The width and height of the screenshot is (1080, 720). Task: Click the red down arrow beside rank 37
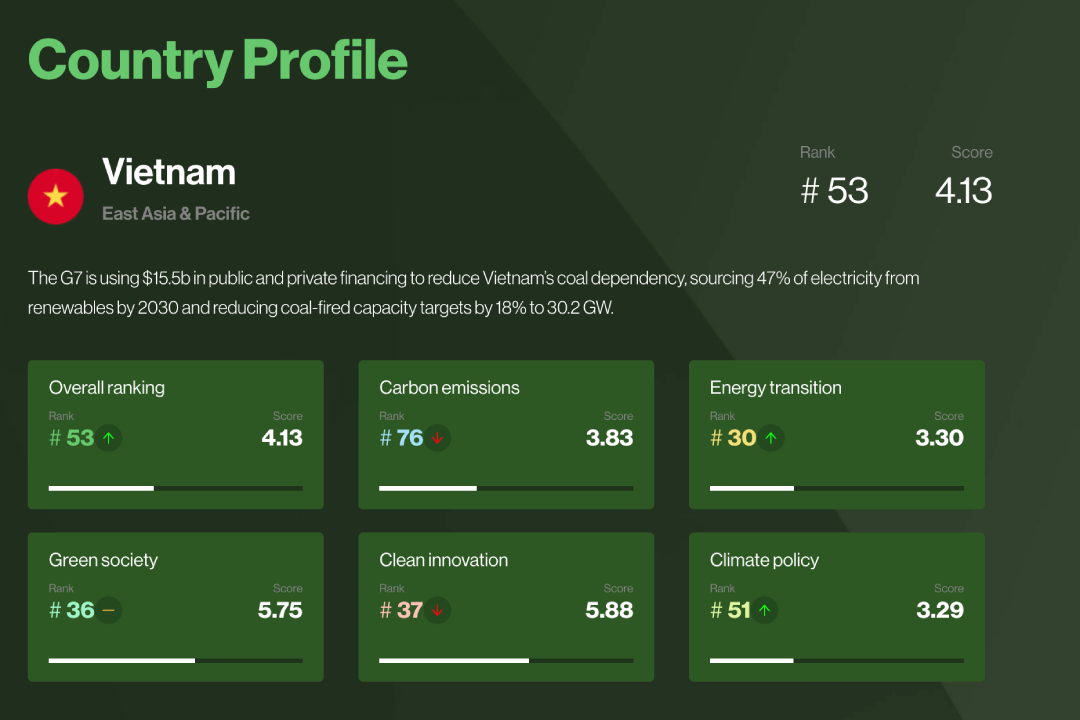[x=437, y=610]
